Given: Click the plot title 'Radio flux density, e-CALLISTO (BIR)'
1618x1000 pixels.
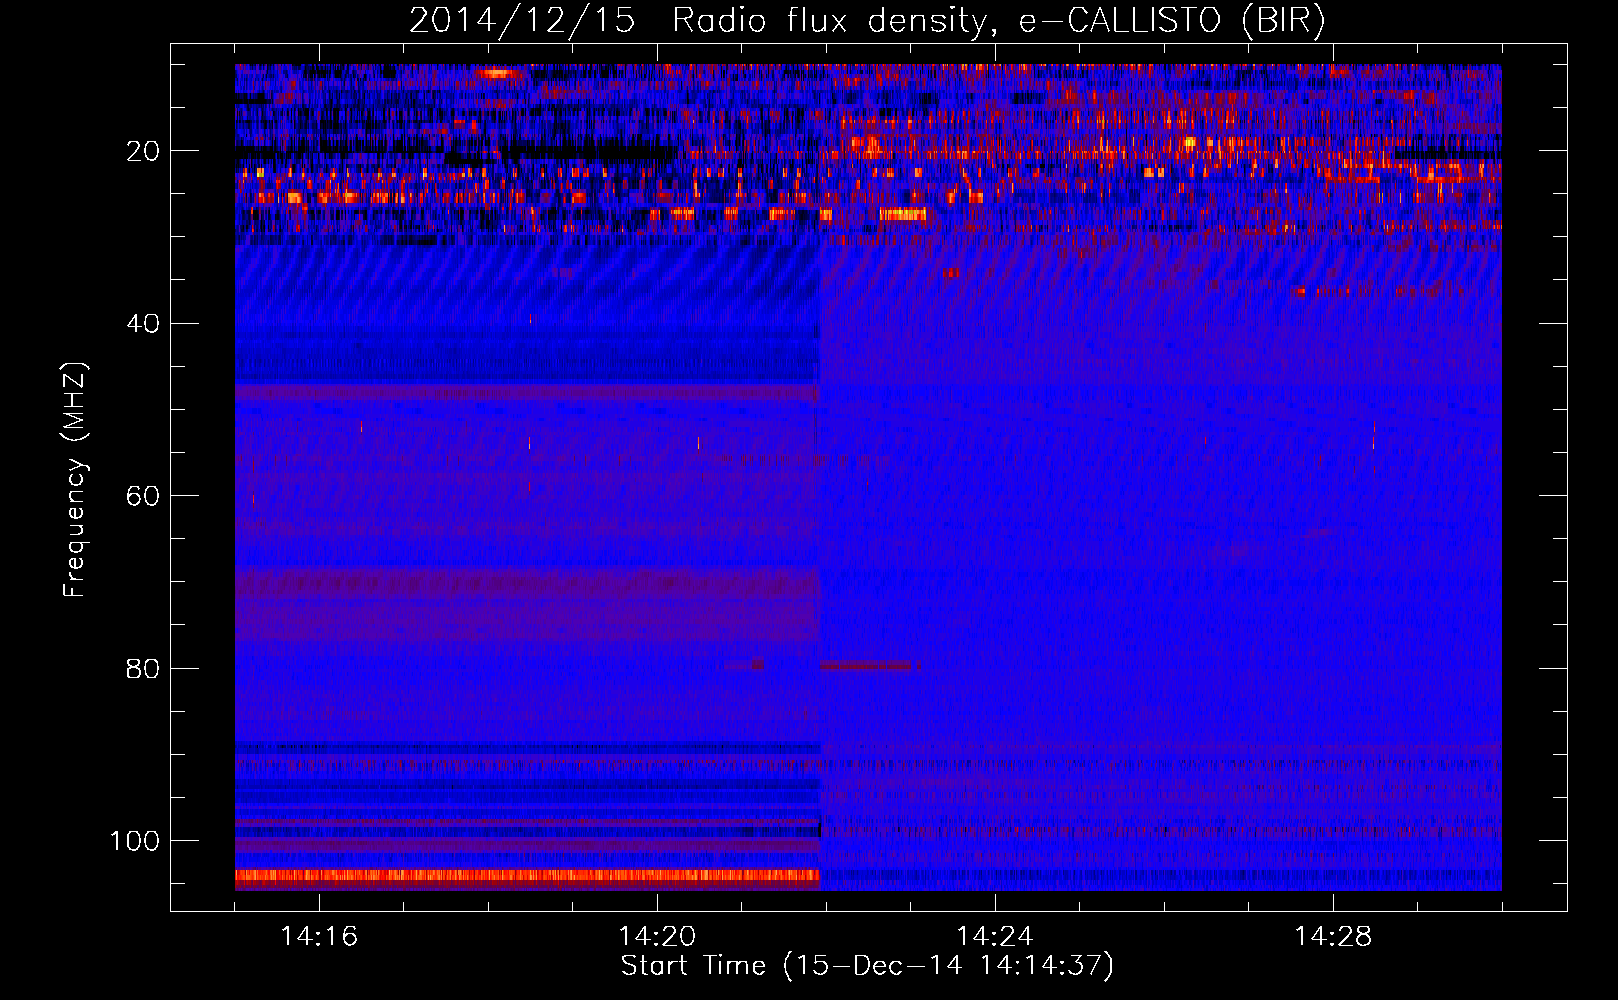Looking at the screenshot, I should 998,21.
